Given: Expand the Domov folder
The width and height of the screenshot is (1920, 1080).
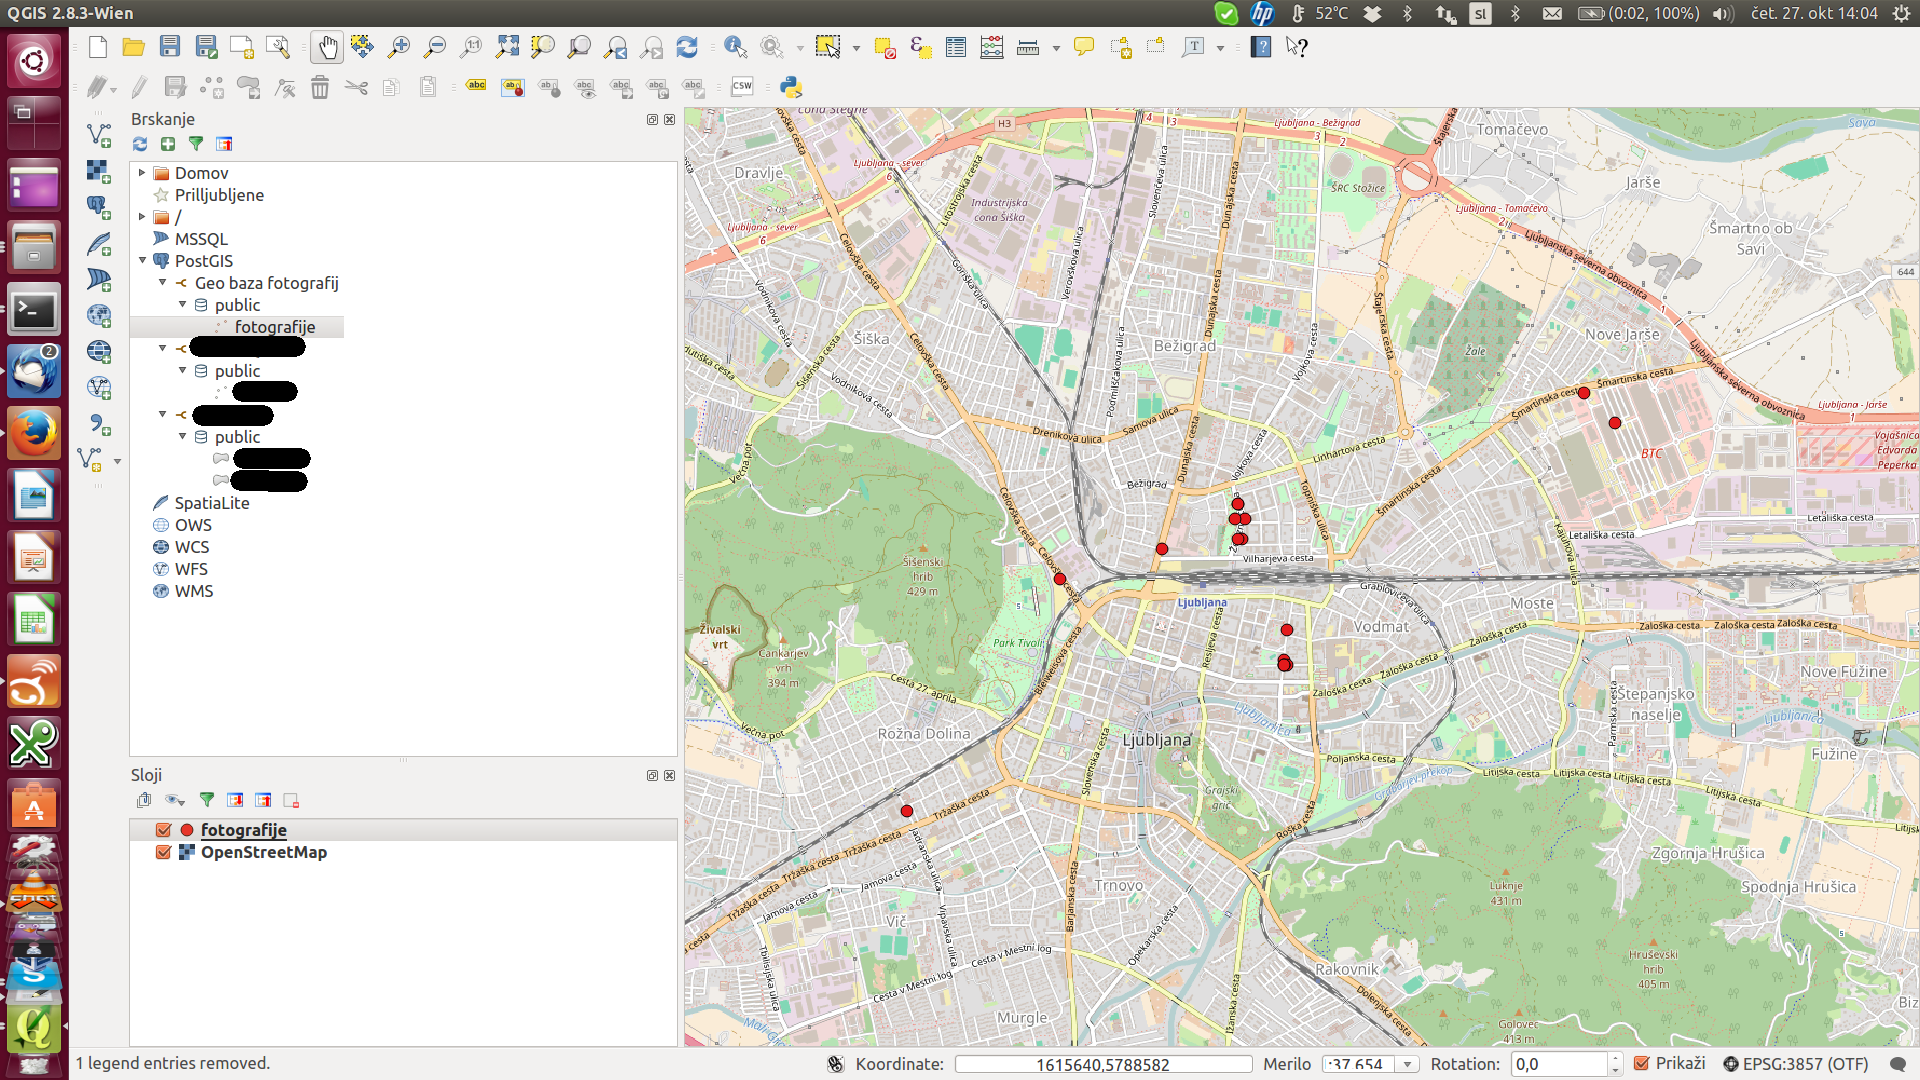Looking at the screenshot, I should coord(142,173).
